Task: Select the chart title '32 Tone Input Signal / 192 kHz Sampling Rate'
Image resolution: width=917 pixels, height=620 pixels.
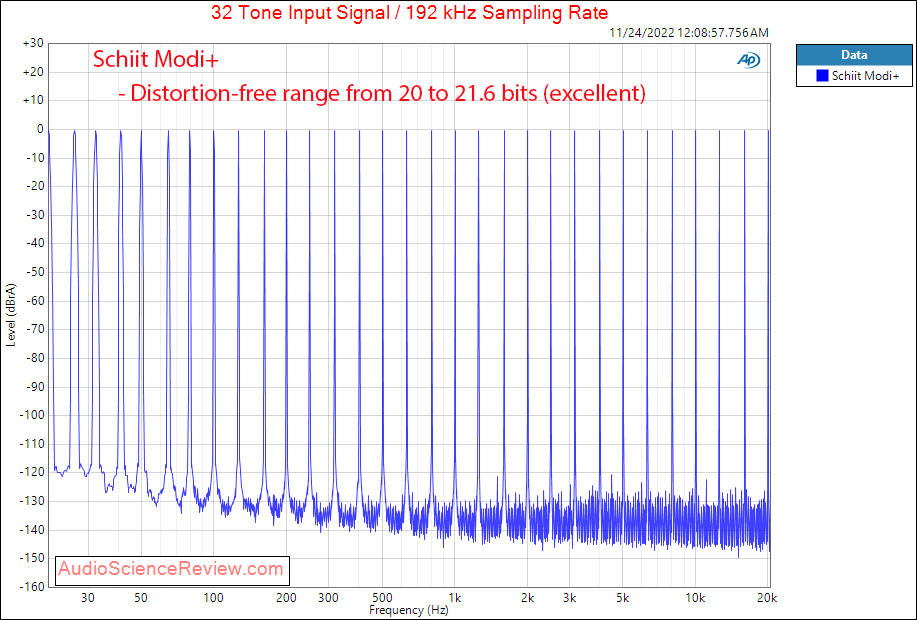Action: (x=409, y=12)
